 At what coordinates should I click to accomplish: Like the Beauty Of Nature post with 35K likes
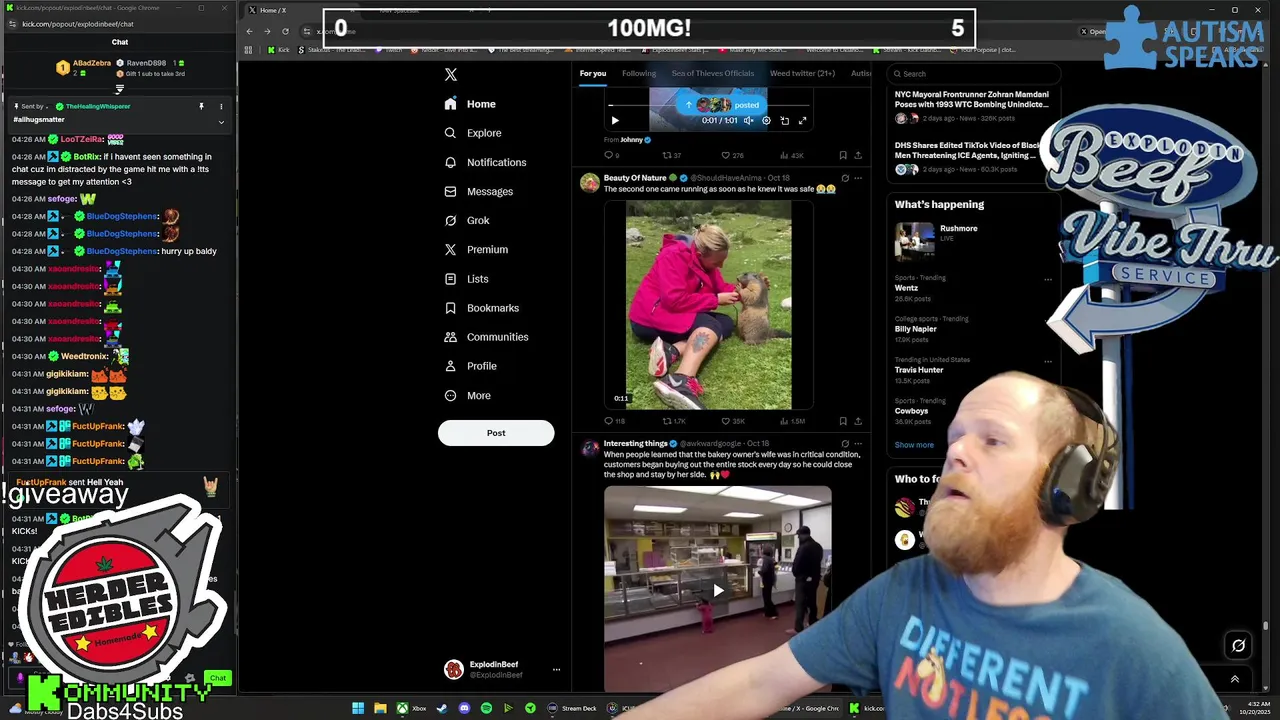coord(733,421)
